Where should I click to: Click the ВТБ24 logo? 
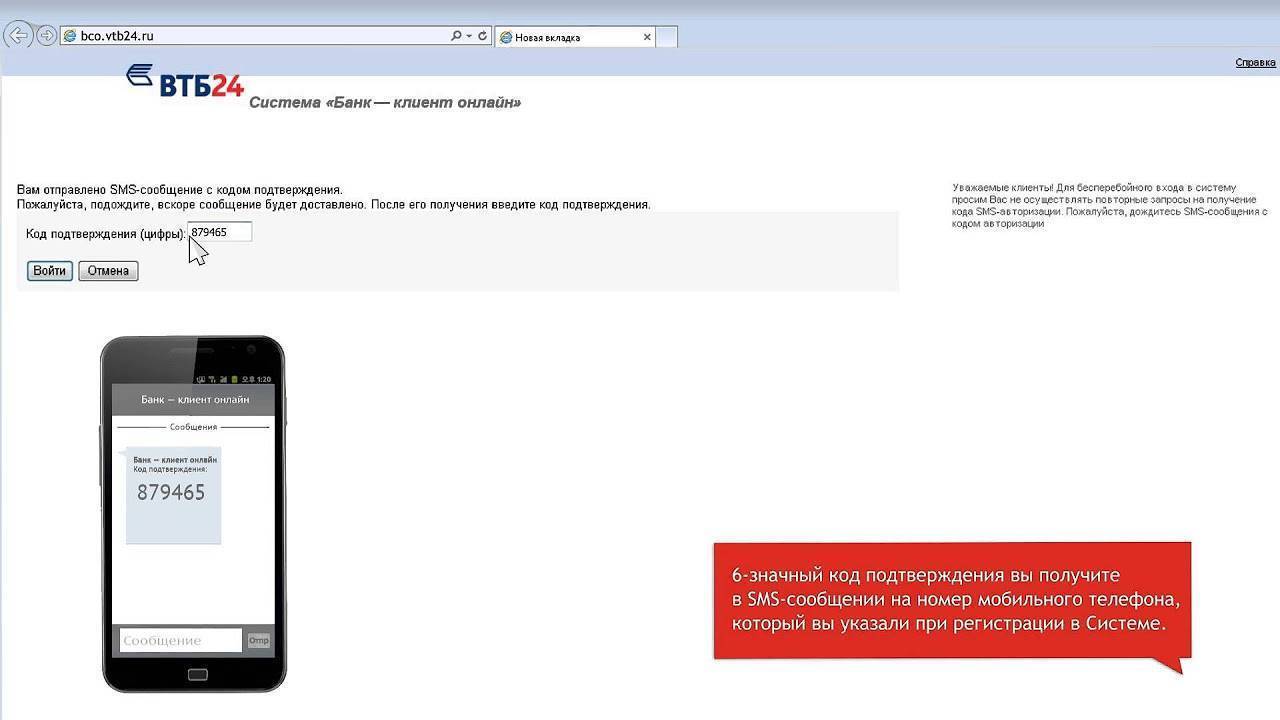click(185, 81)
